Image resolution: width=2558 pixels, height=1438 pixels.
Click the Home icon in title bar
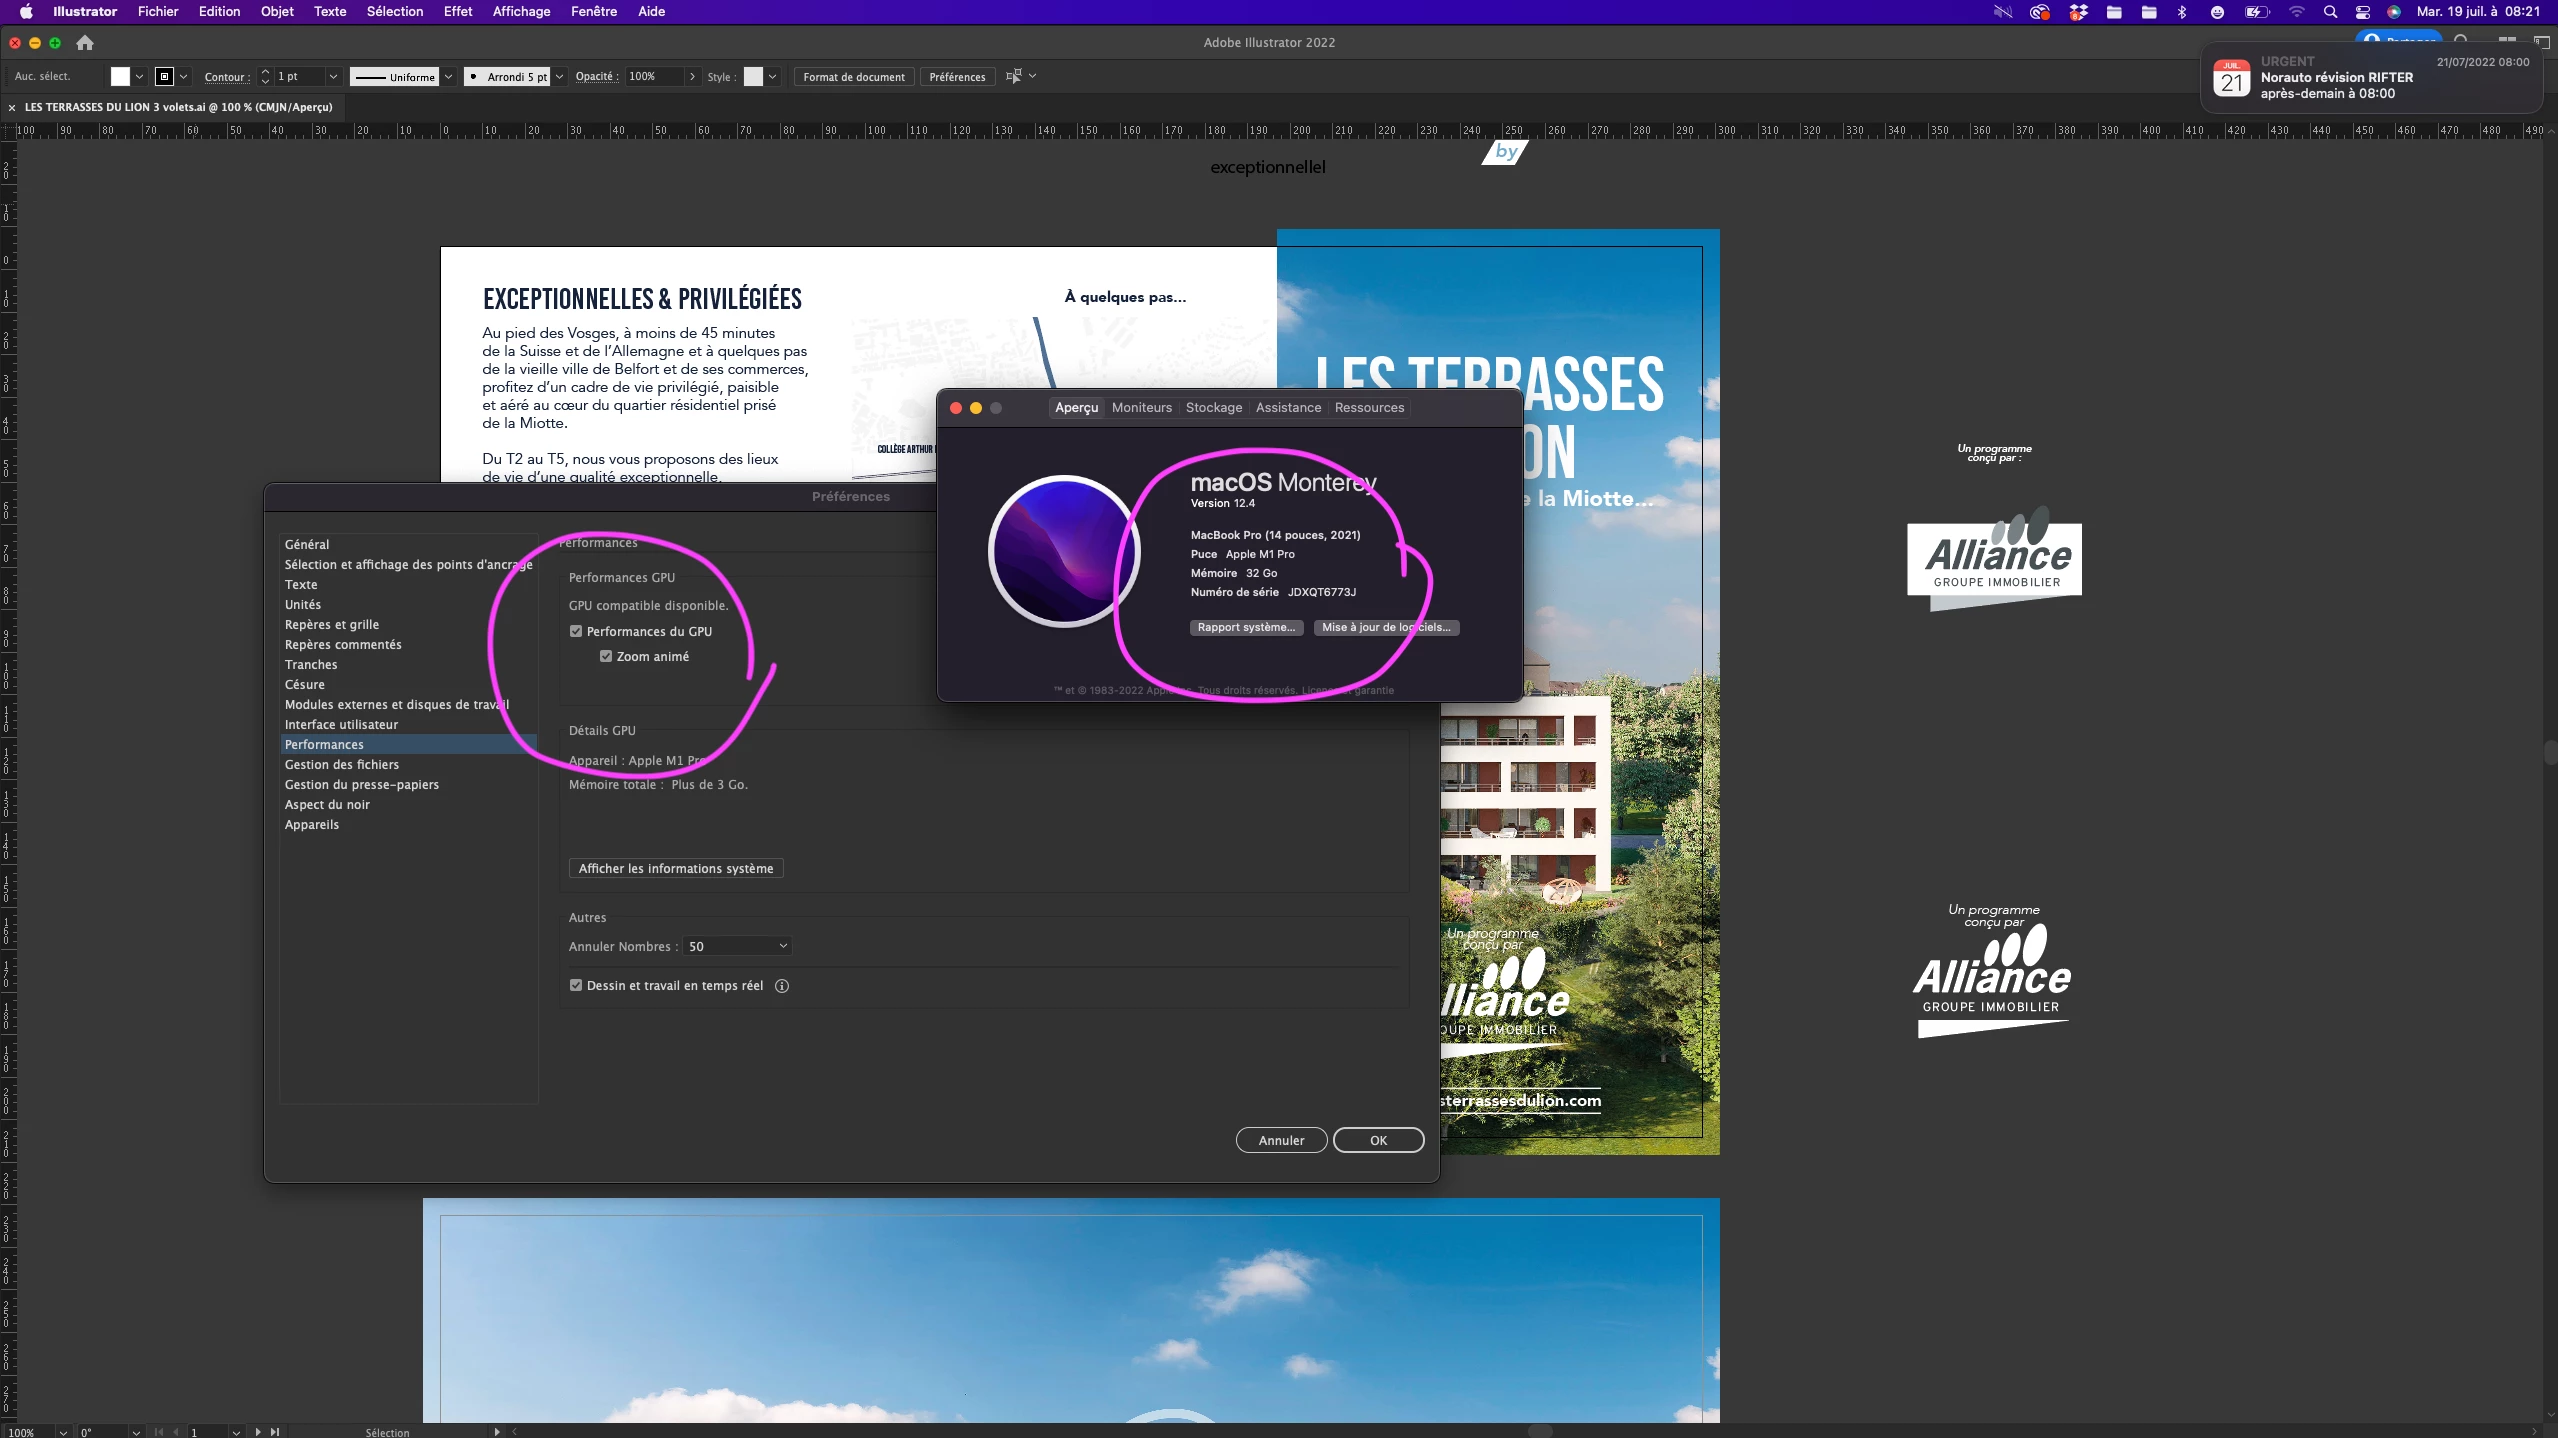[x=85, y=43]
